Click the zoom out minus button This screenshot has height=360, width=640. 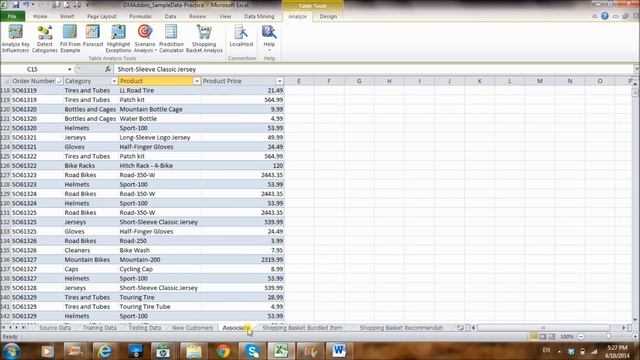pyautogui.click(x=581, y=336)
